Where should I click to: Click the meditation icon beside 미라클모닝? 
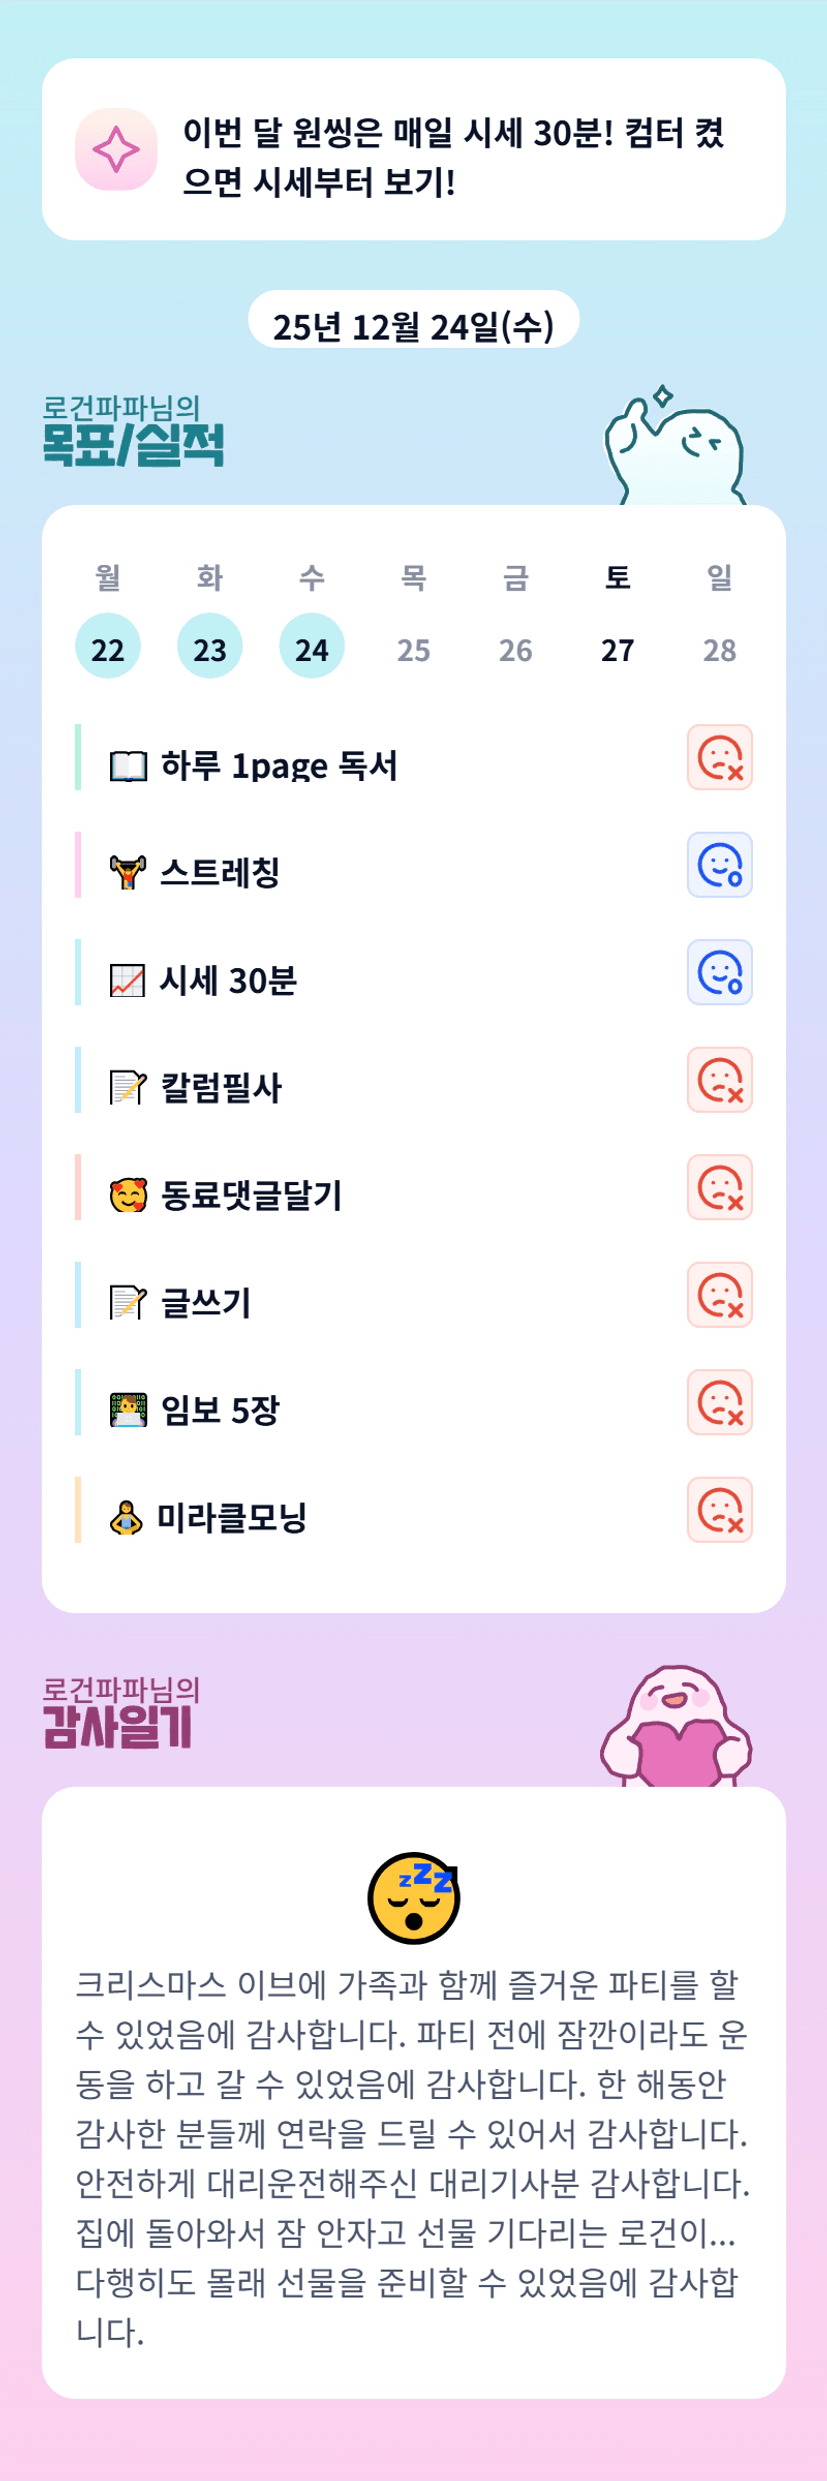(x=126, y=1518)
